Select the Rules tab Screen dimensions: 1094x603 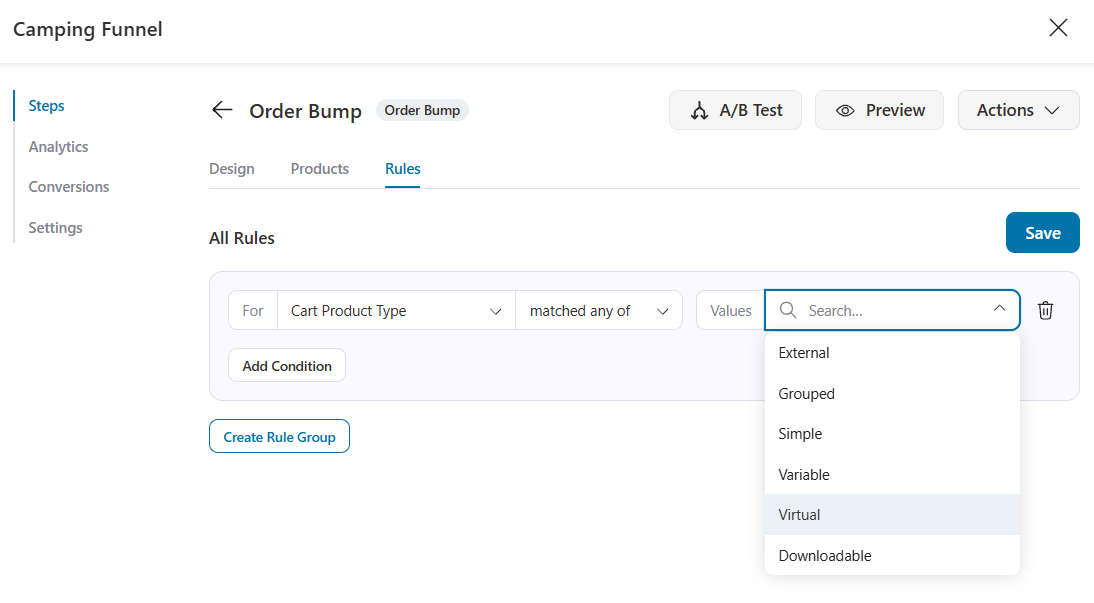coord(403,169)
